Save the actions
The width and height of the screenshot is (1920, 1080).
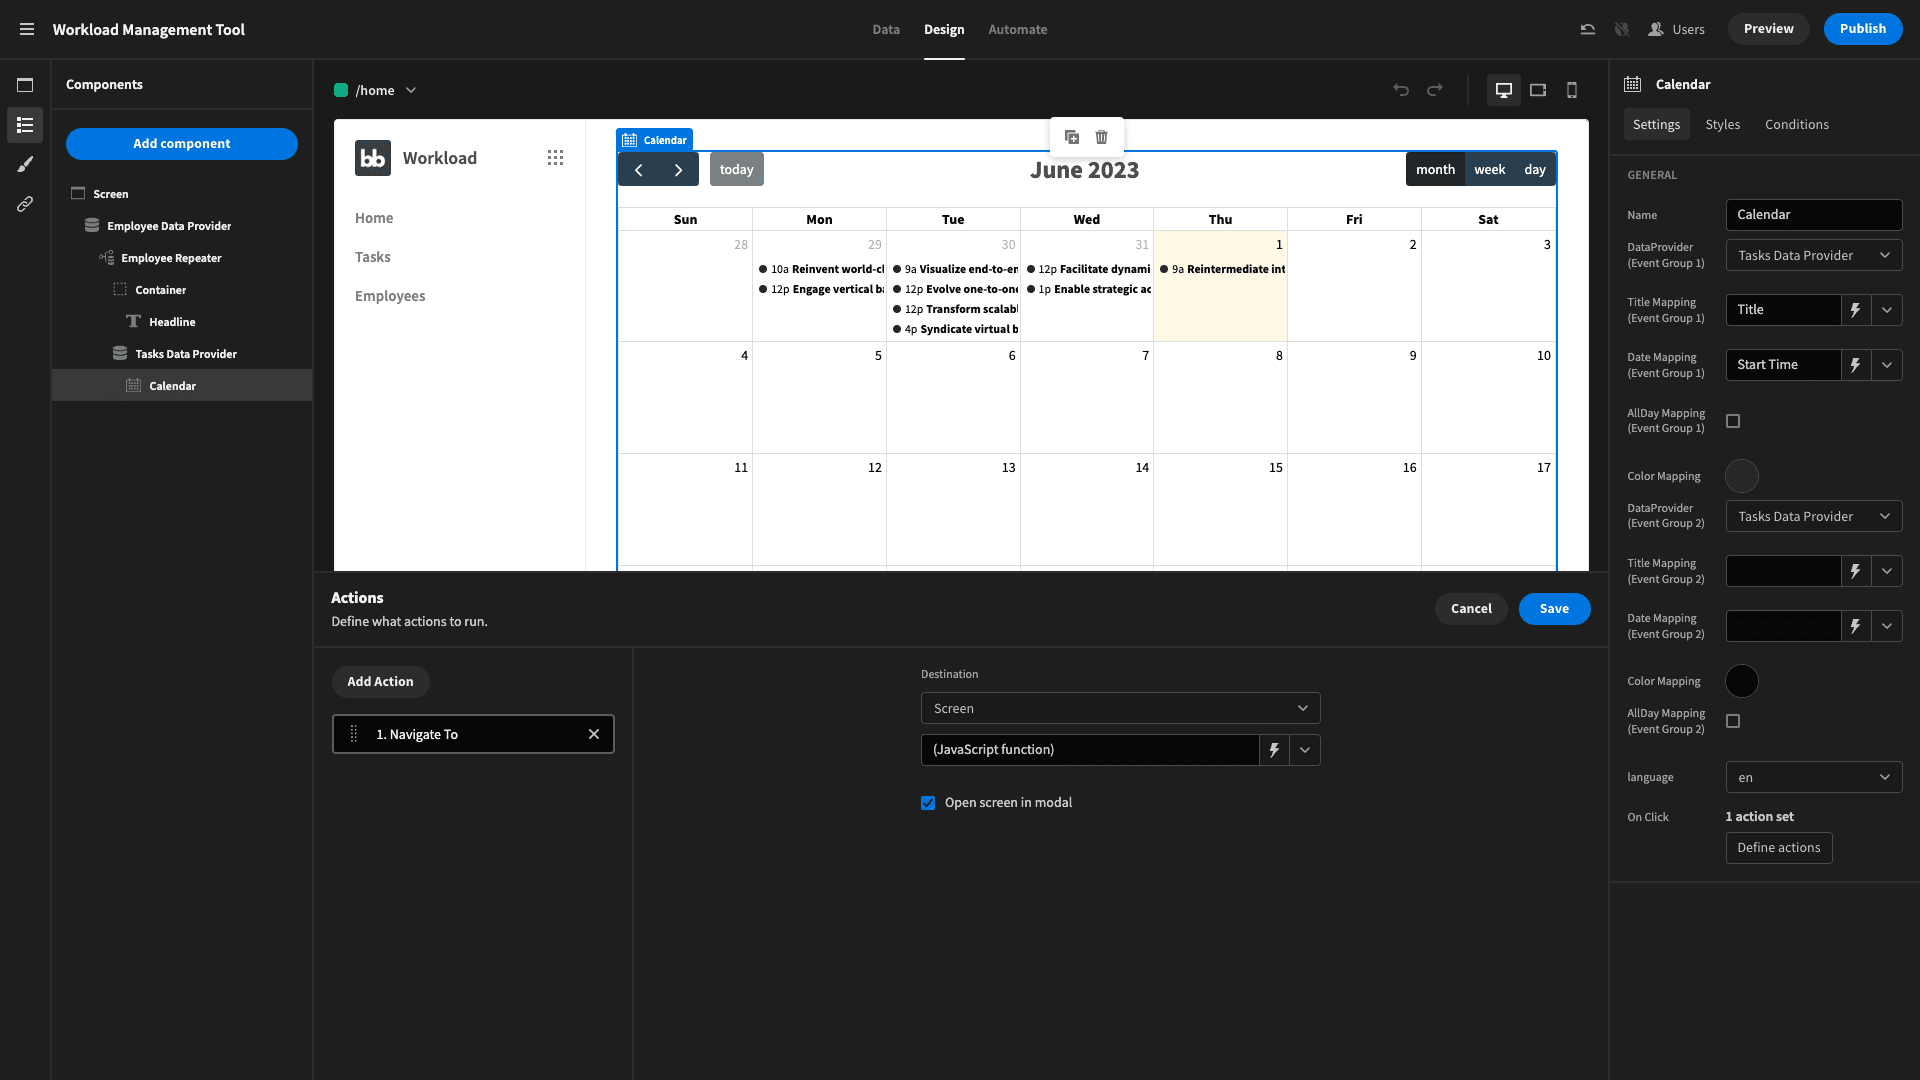1554,609
